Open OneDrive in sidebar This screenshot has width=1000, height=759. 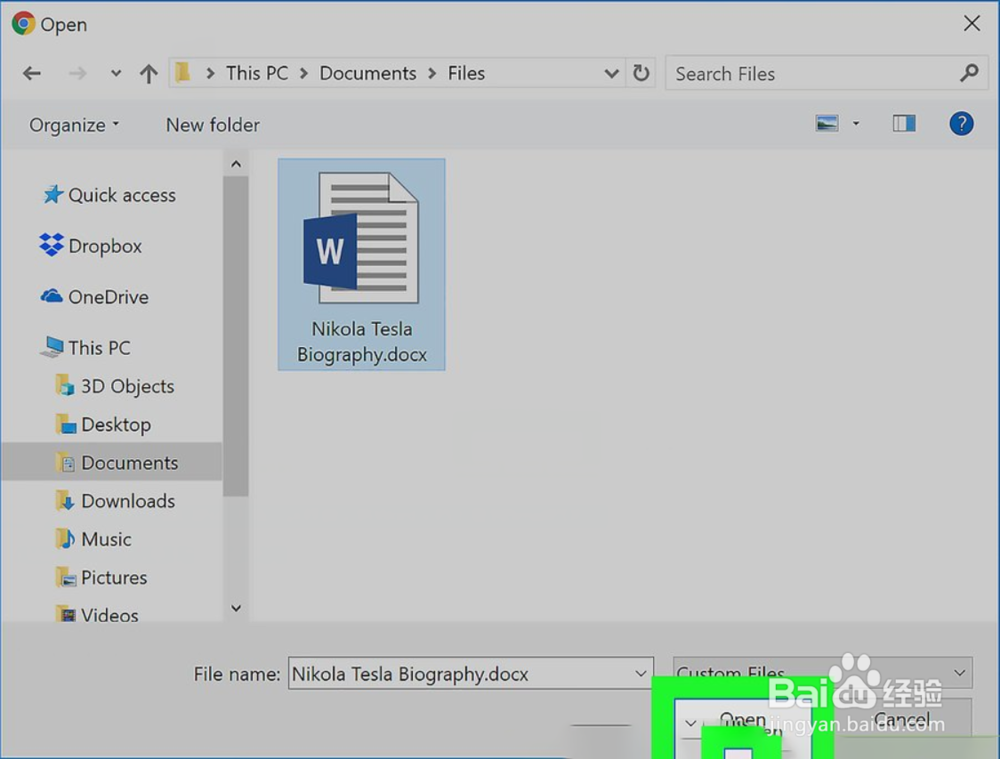(94, 297)
